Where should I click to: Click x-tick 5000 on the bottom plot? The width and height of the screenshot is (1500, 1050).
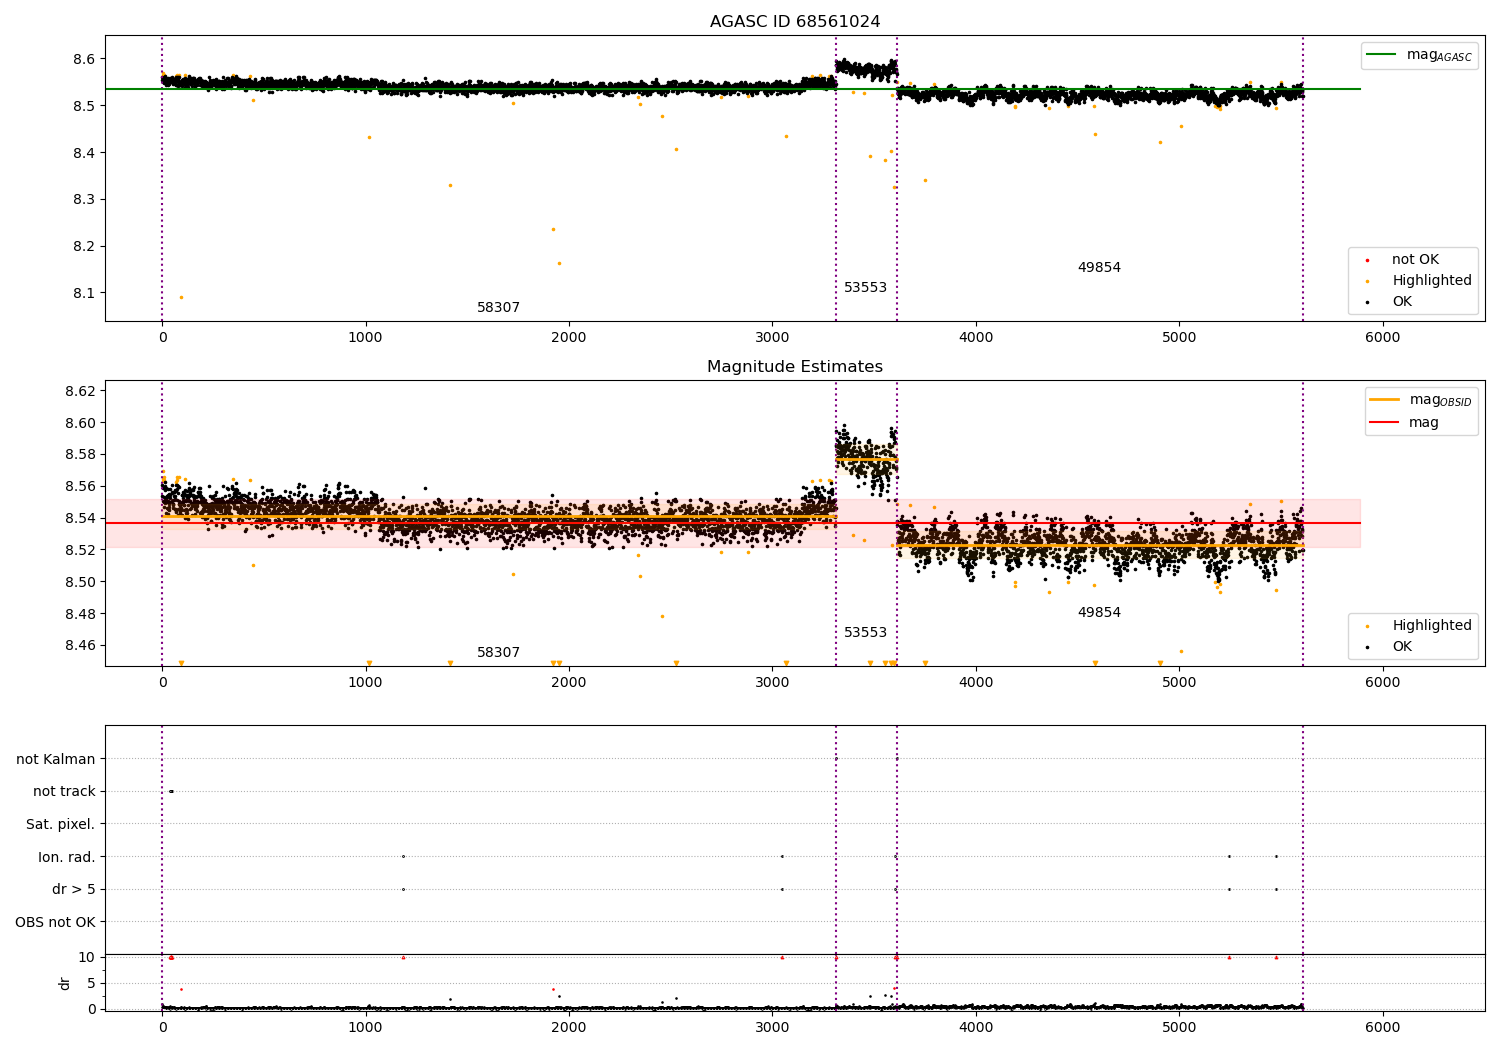(x=1180, y=1028)
